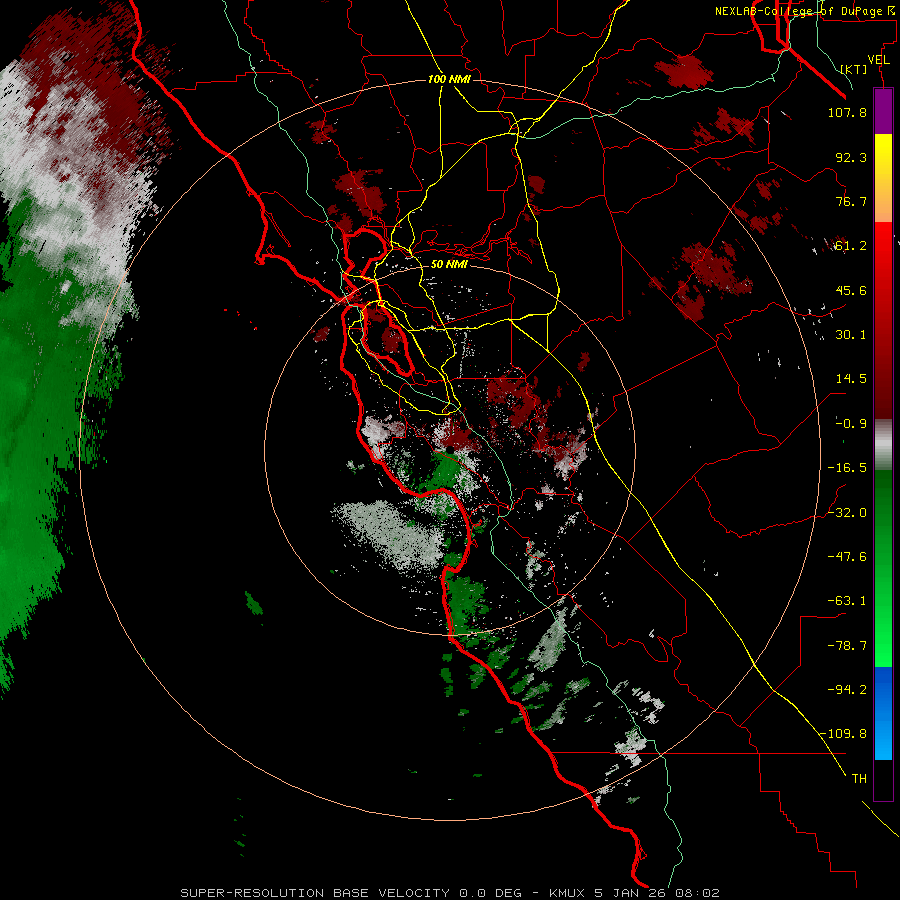This screenshot has height=900, width=900.
Task: Pick the blue segment of the color bar
Action: (x=883, y=713)
